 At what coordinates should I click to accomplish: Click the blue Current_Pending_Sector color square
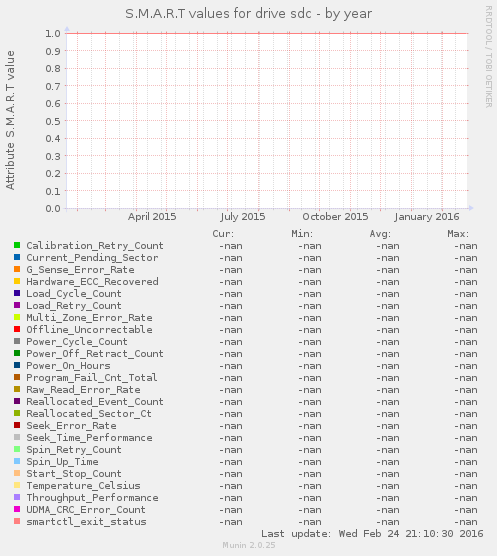[x=17, y=257]
